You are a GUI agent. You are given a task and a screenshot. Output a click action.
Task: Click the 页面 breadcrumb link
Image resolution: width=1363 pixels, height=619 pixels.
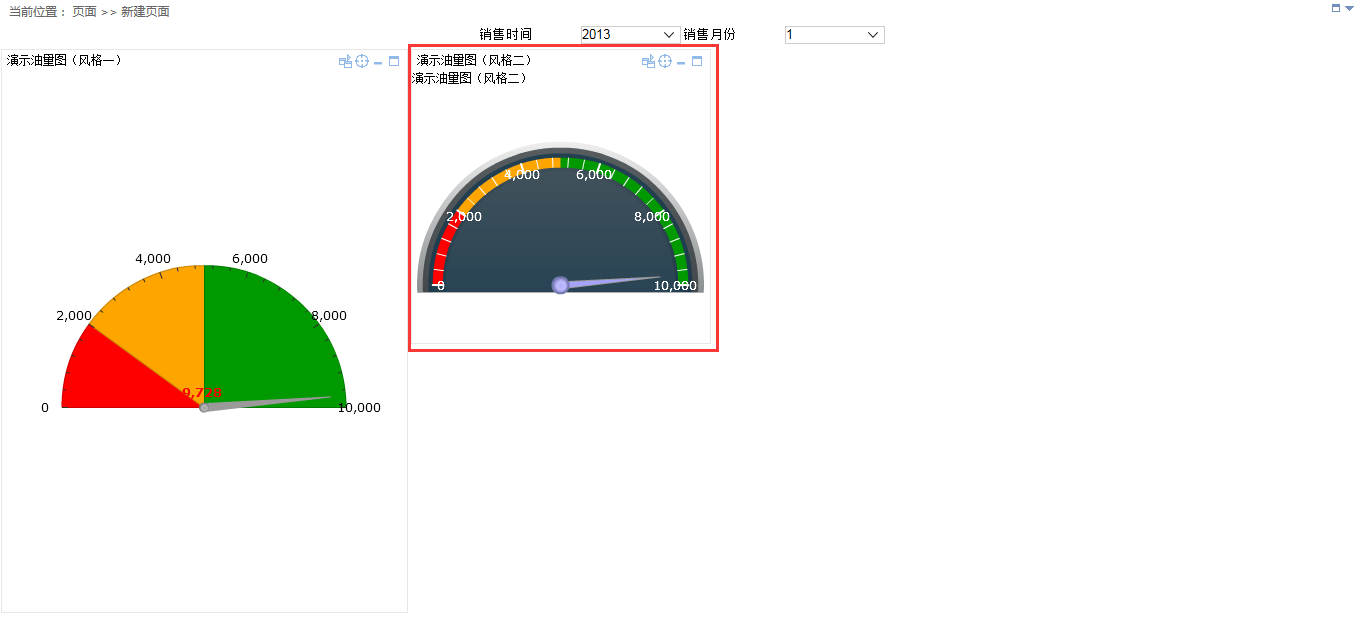pyautogui.click(x=84, y=12)
